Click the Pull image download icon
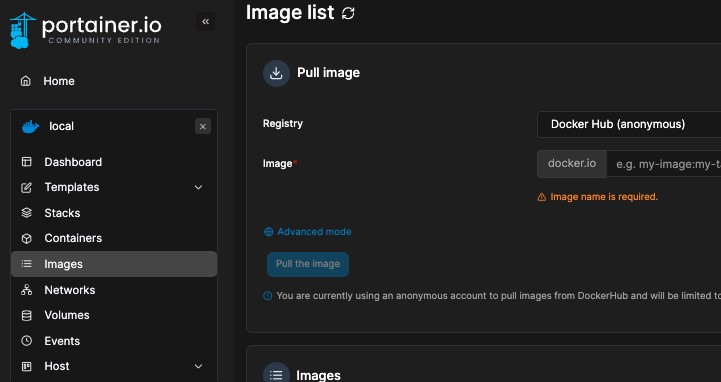This screenshot has height=382, width=721. coord(276,73)
